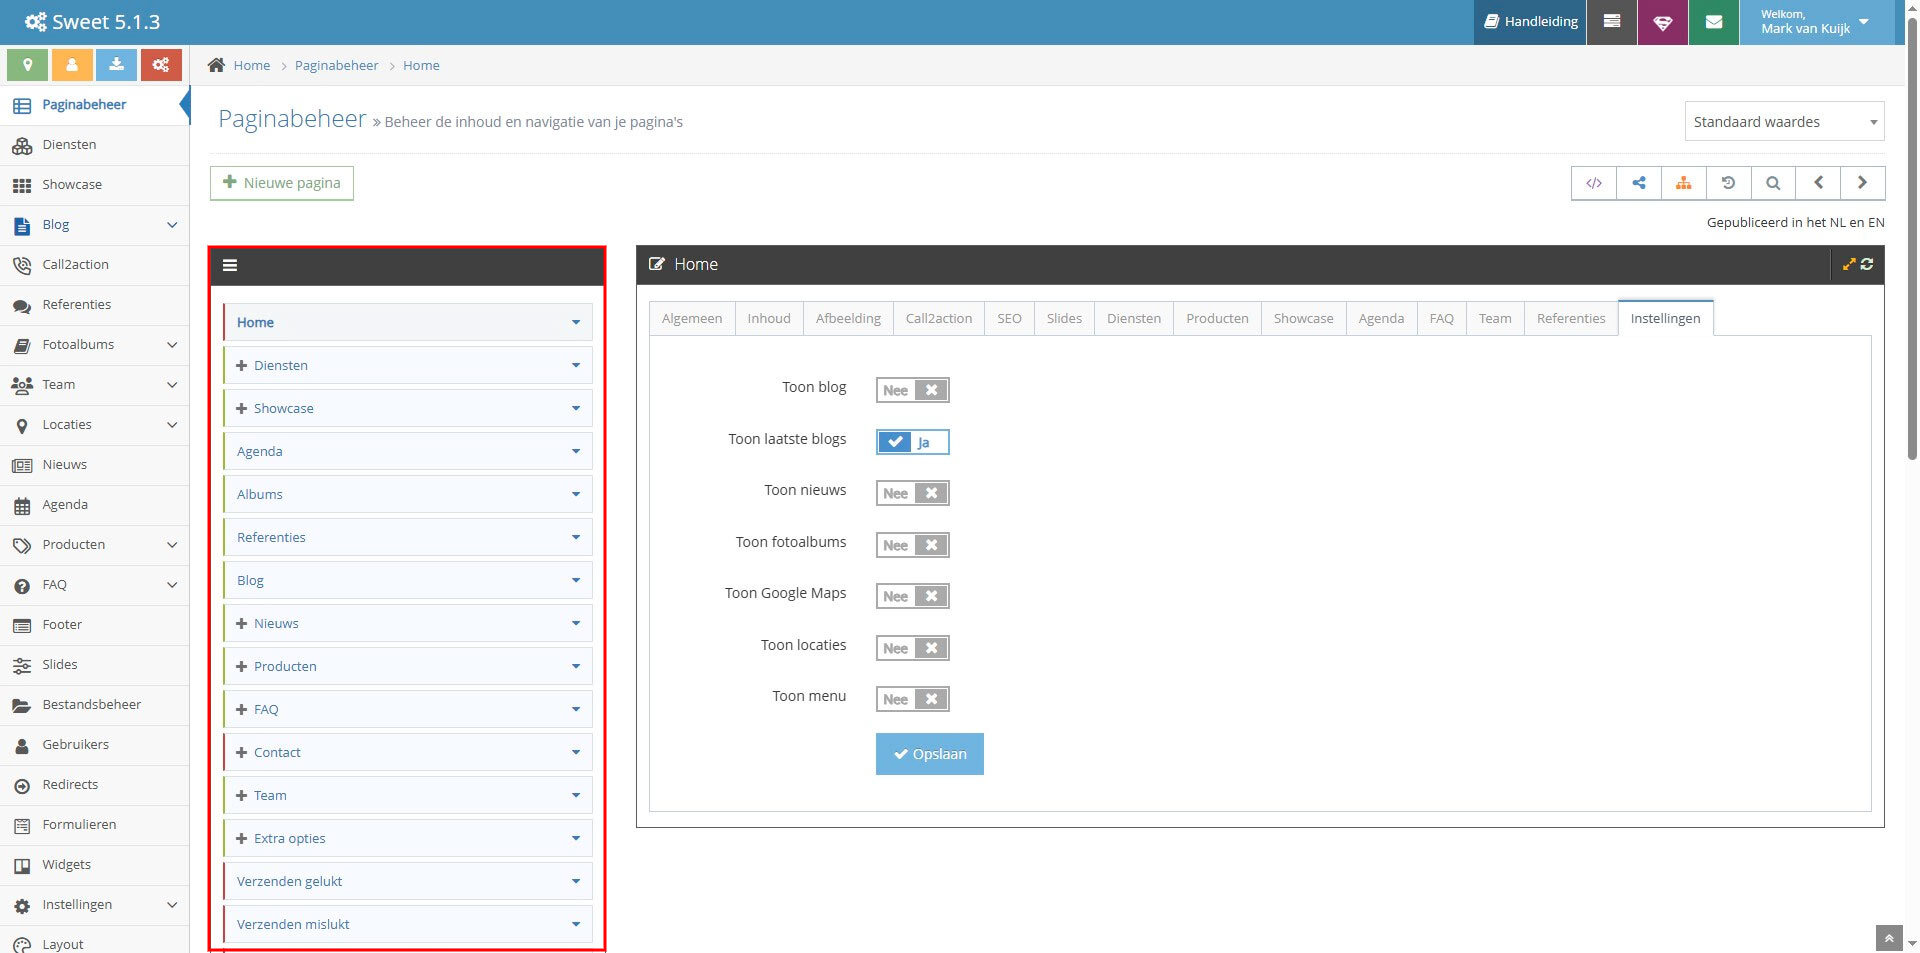The height and width of the screenshot is (953, 1920).
Task: Switch to the Instellingen tab
Action: (x=1665, y=318)
